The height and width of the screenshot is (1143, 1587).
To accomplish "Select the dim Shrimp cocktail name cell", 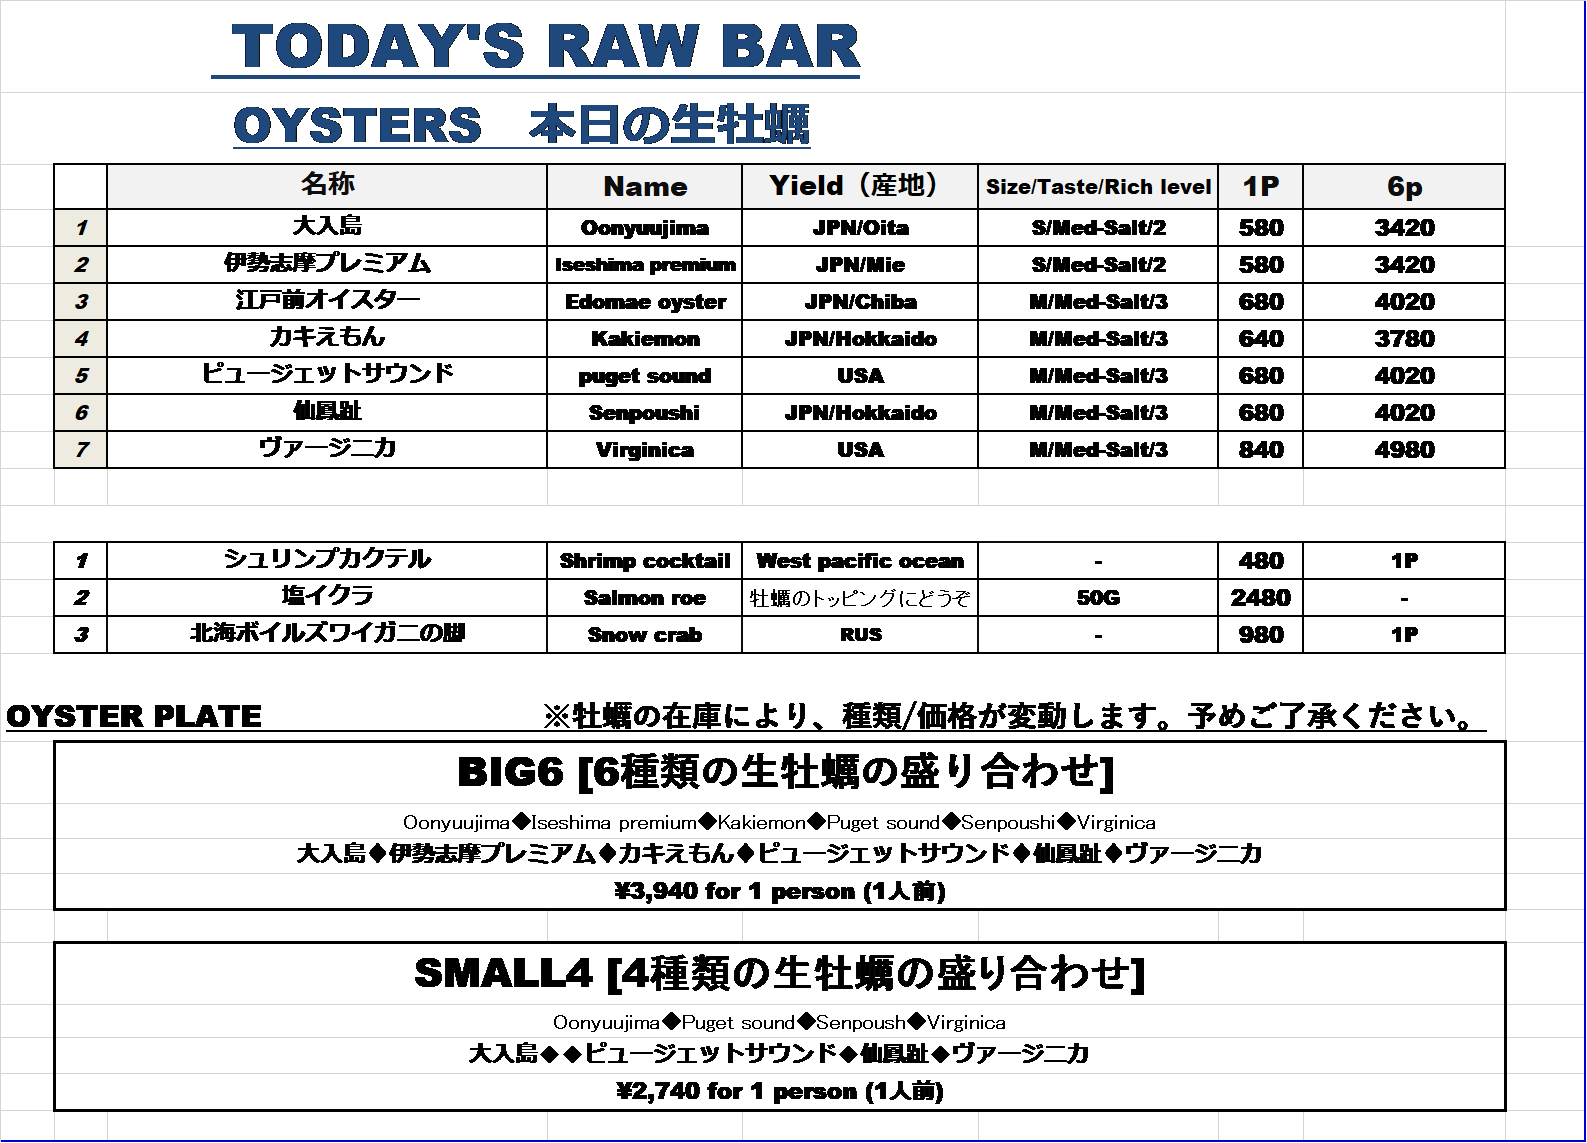I will pyautogui.click(x=645, y=561).
